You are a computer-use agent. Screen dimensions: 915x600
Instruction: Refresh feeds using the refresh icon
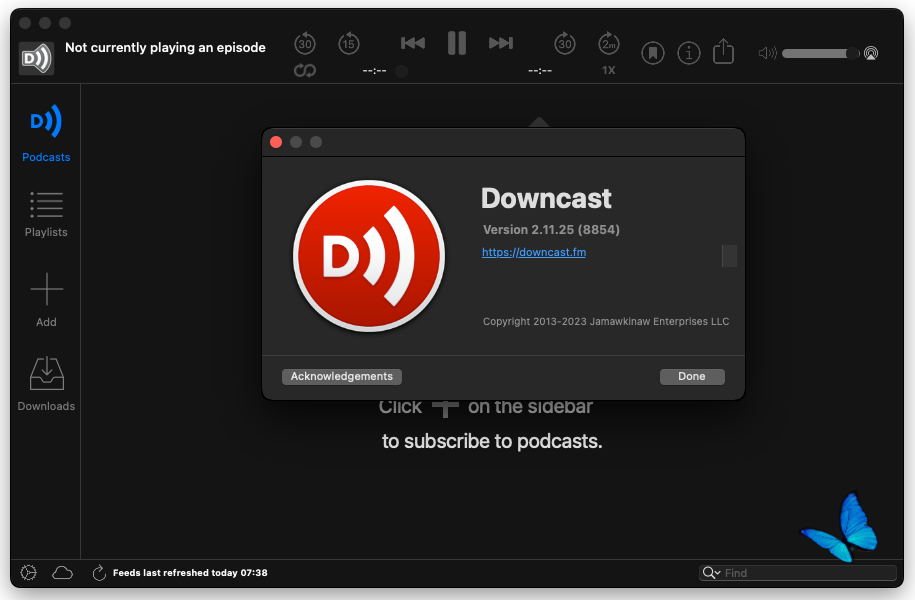coord(99,573)
